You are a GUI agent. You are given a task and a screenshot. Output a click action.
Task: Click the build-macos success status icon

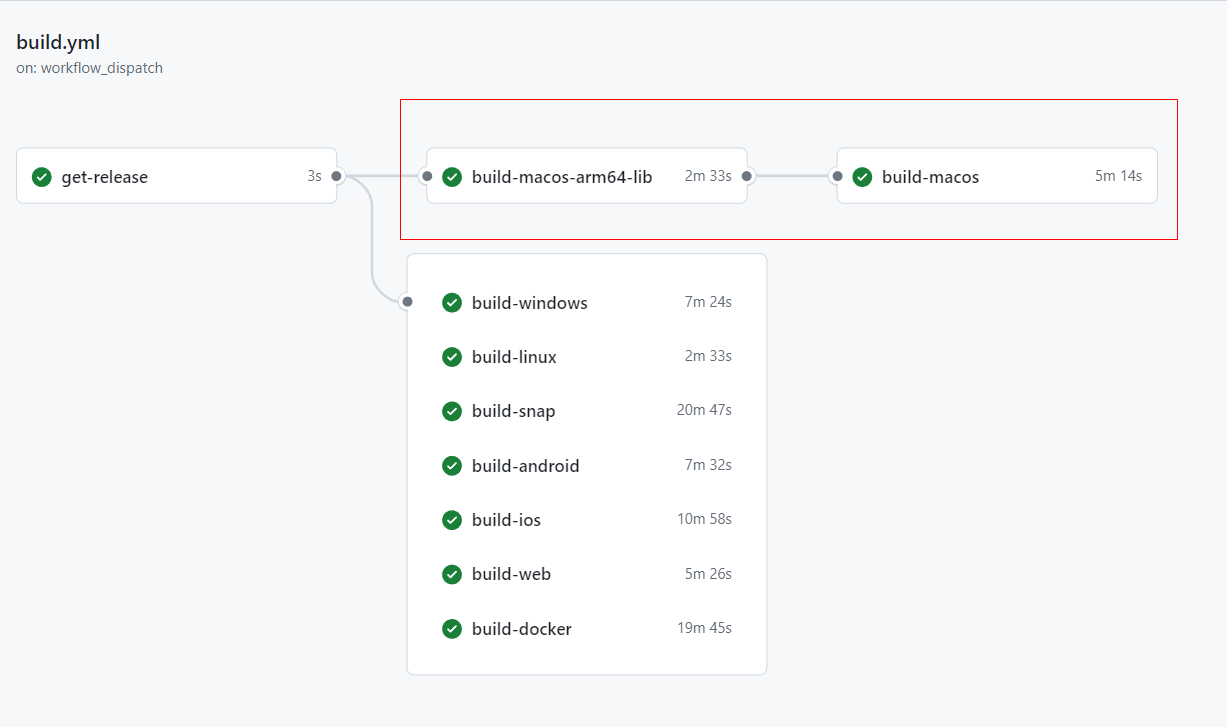click(x=862, y=177)
